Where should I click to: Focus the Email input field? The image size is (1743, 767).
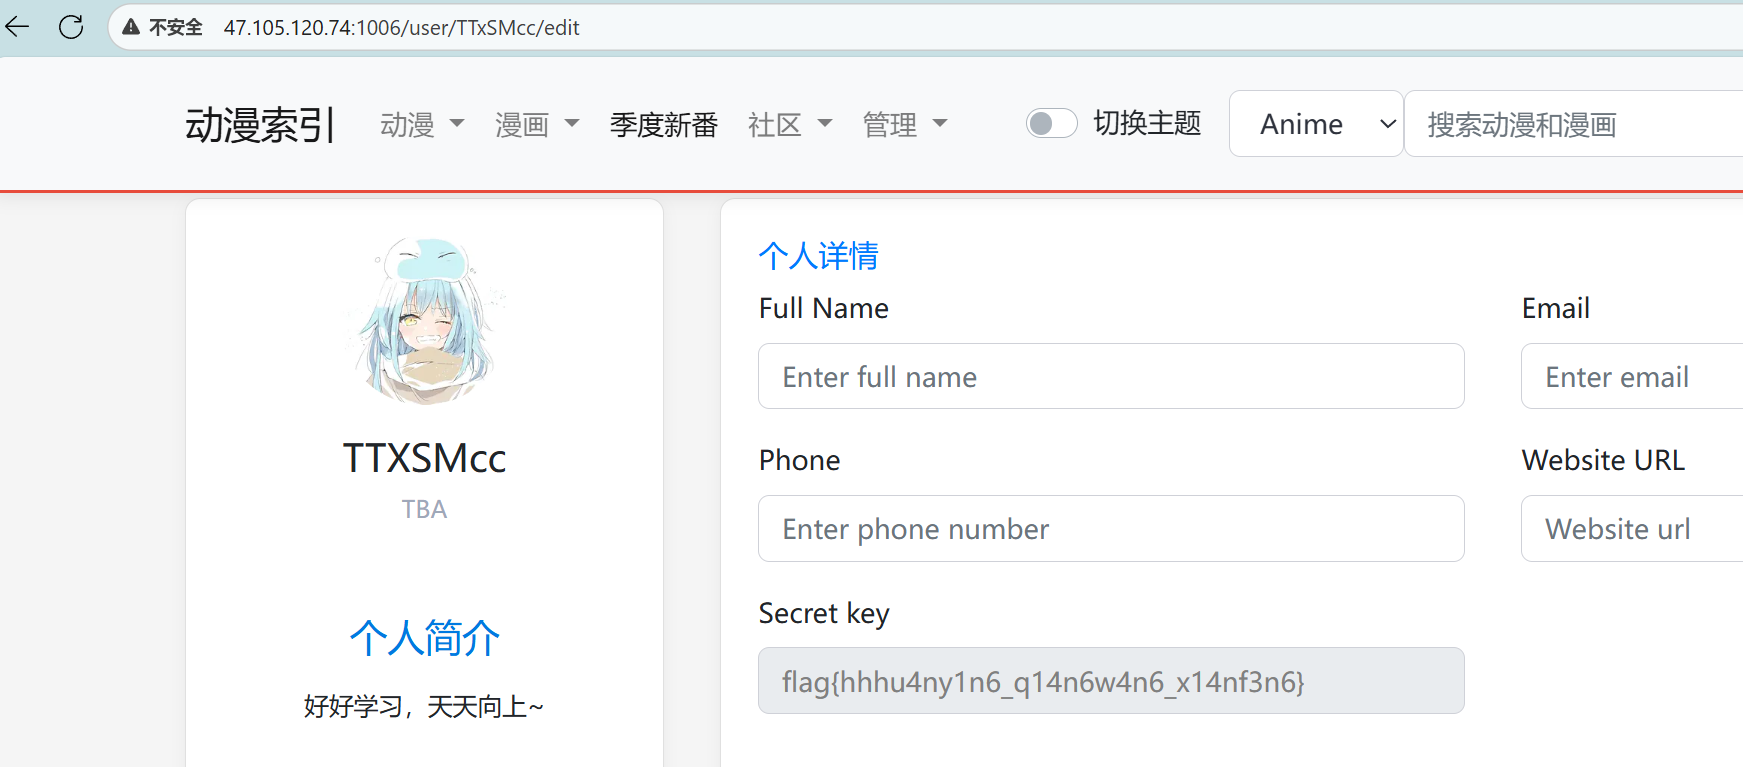point(1632,376)
